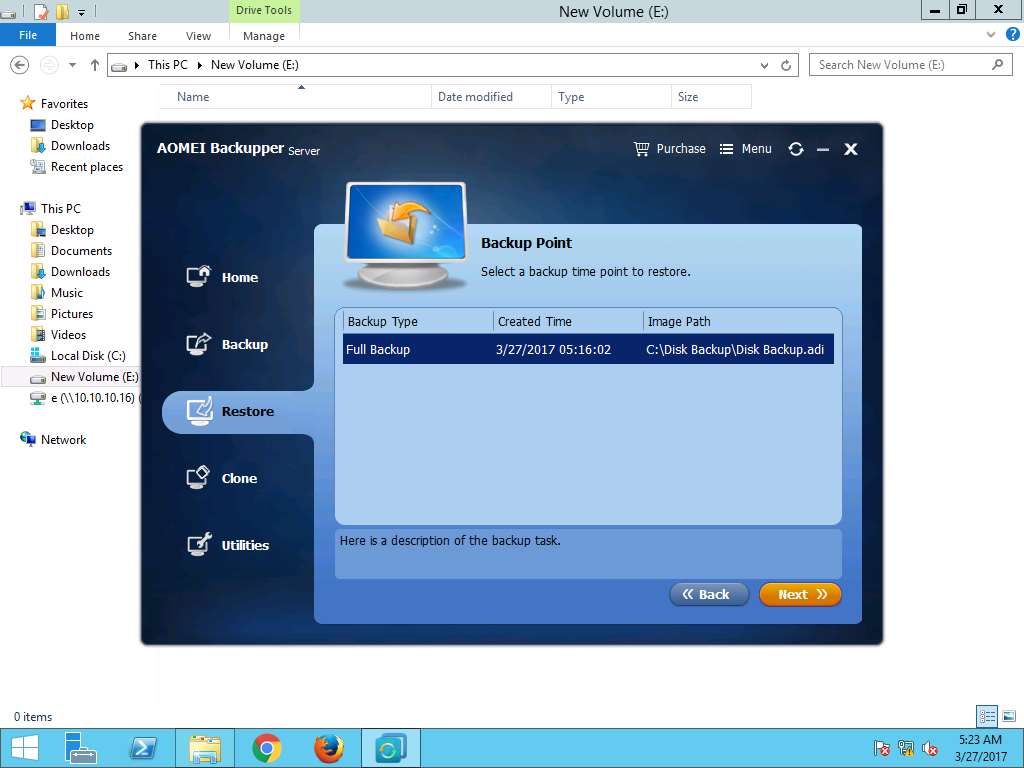
Task: Launch PowerShell from the taskbar
Action: click(x=143, y=748)
